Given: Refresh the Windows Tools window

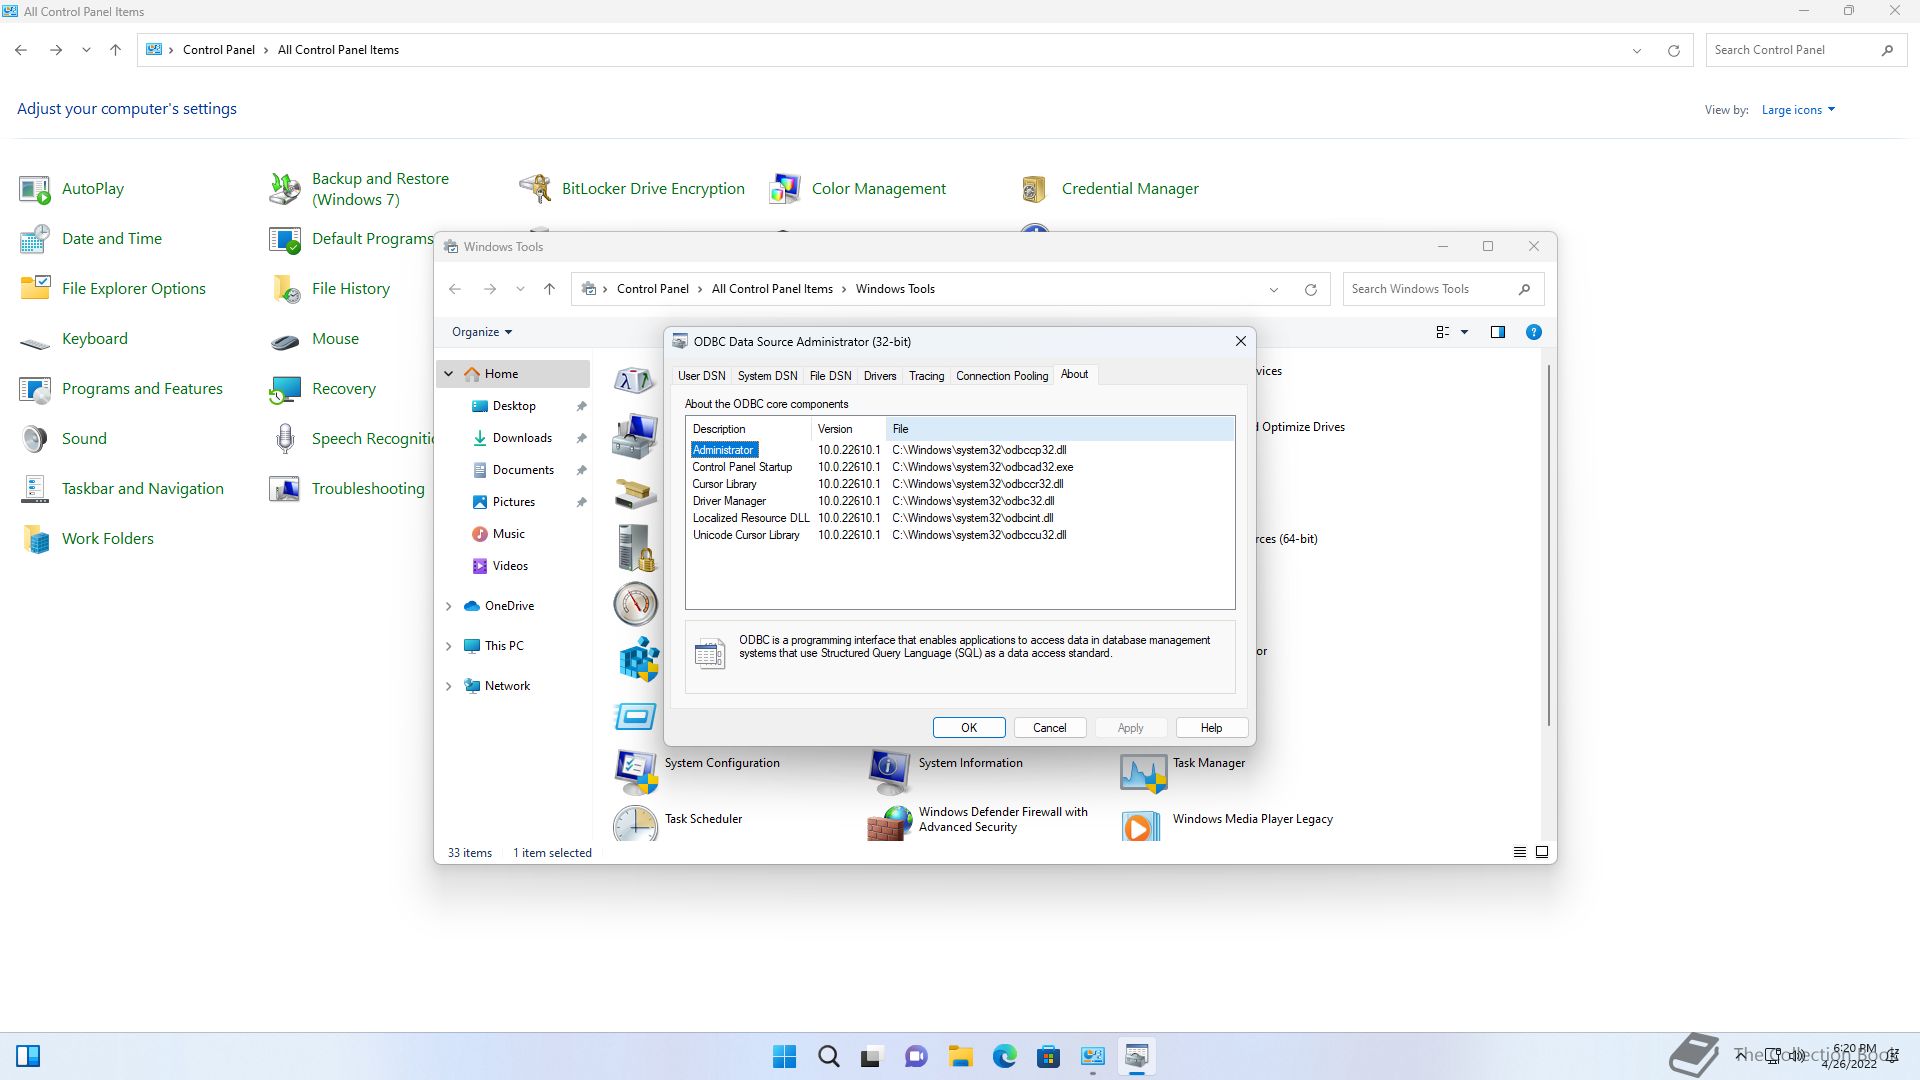Looking at the screenshot, I should pos(1310,289).
